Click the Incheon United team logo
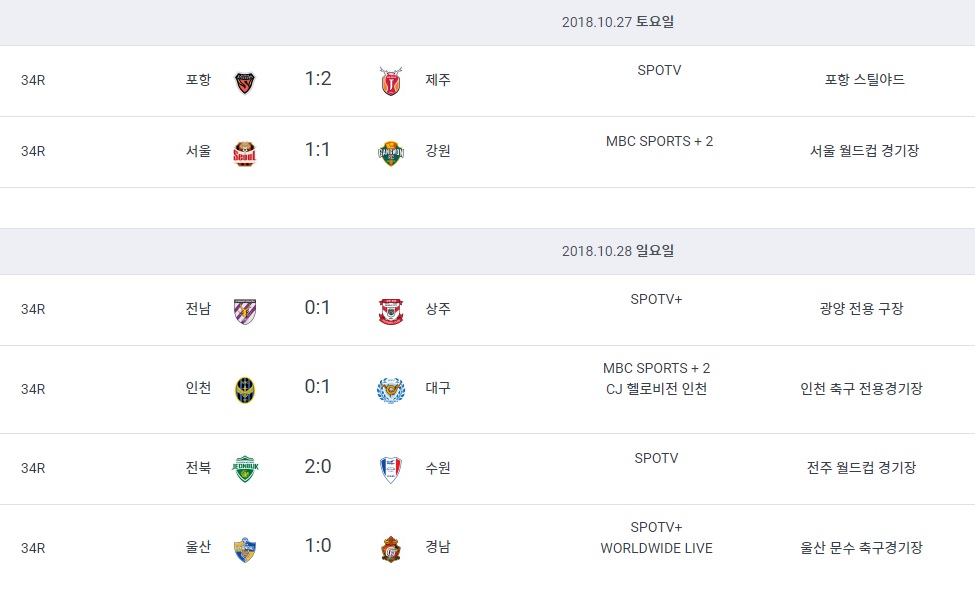 coord(245,389)
